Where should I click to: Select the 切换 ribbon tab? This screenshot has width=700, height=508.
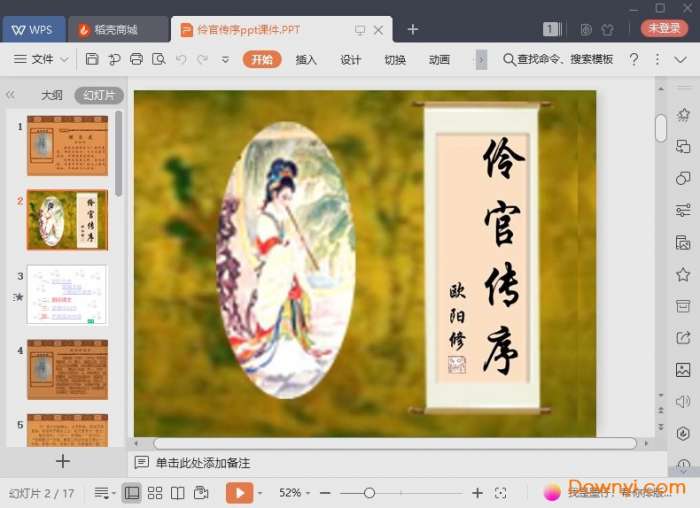point(395,59)
